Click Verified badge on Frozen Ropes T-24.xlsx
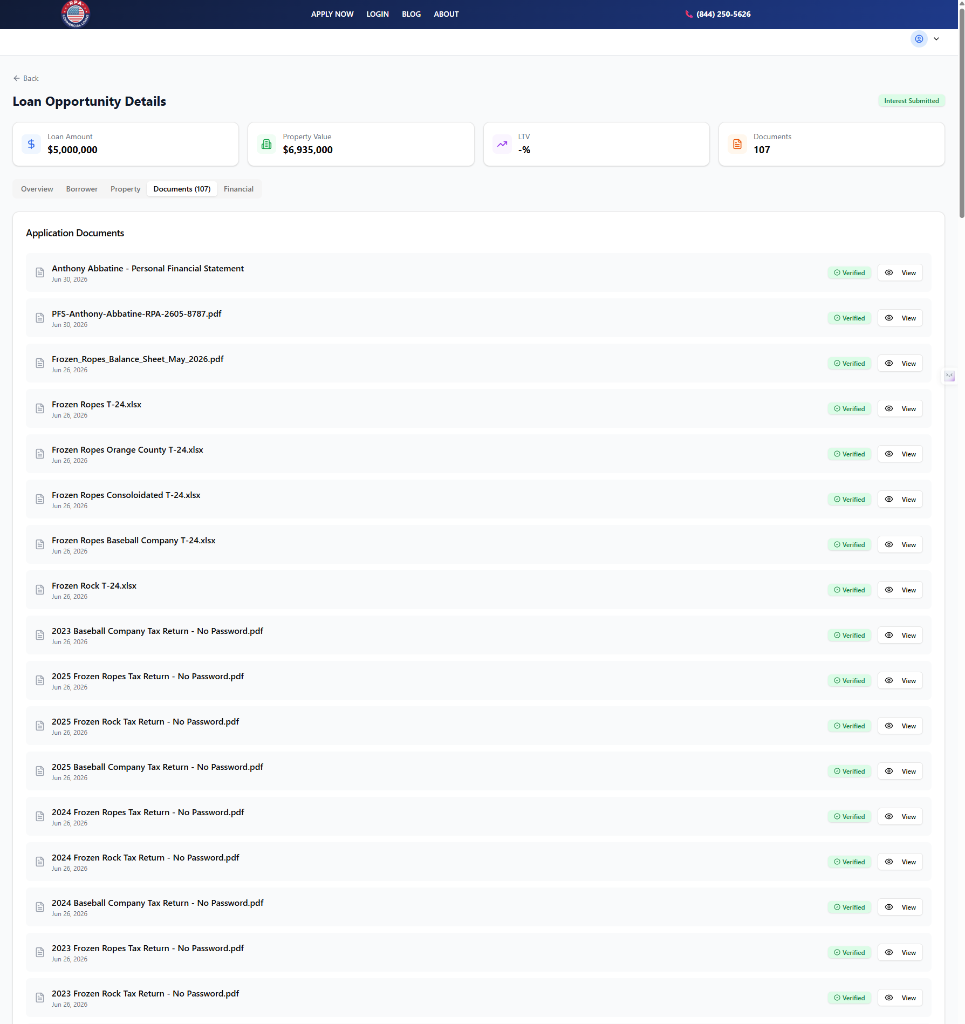Viewport: 965px width, 1024px height. click(x=849, y=409)
